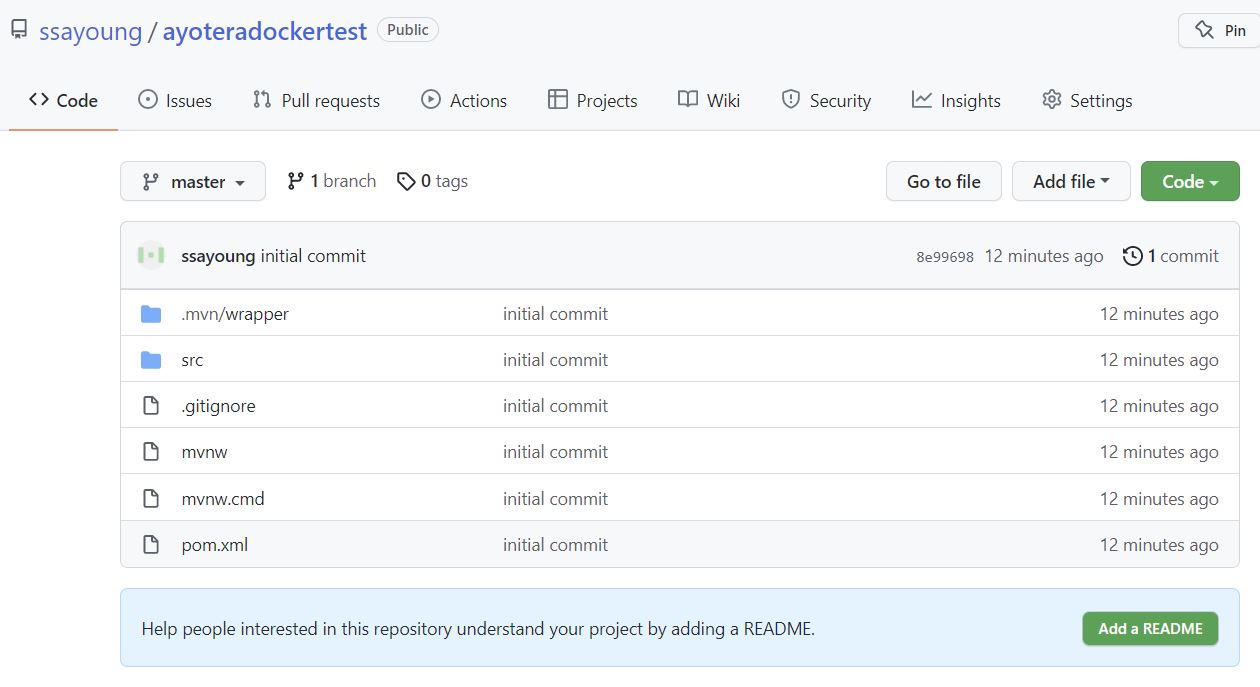The height and width of the screenshot is (687, 1260).
Task: Open initial commit message for .gitignore row
Action: click(555, 406)
